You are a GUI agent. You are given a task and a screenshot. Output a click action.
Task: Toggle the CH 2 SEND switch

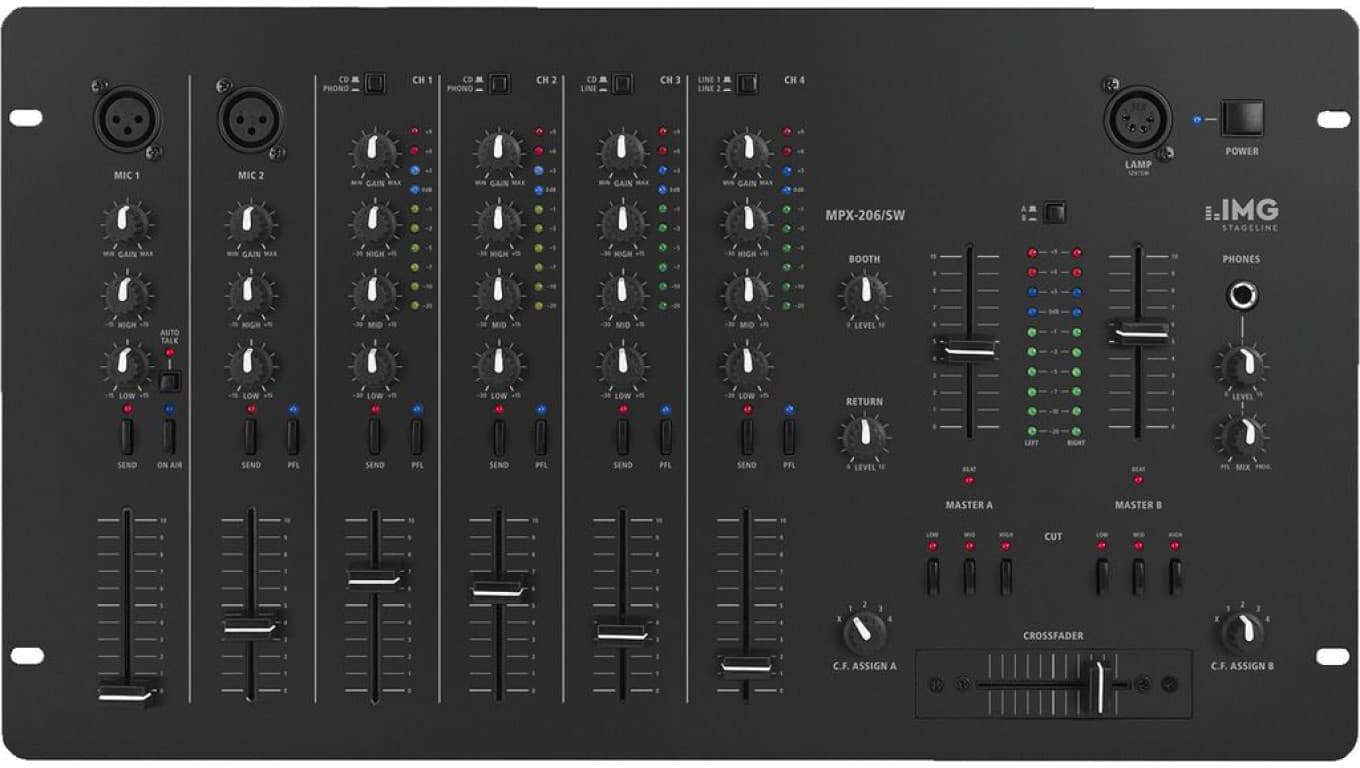[499, 437]
